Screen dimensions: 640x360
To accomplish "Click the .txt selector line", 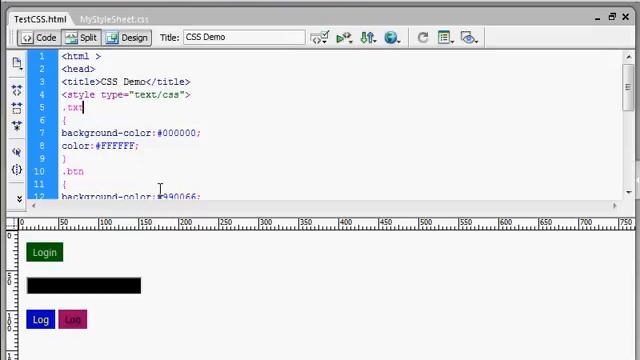I will pos(72,107).
